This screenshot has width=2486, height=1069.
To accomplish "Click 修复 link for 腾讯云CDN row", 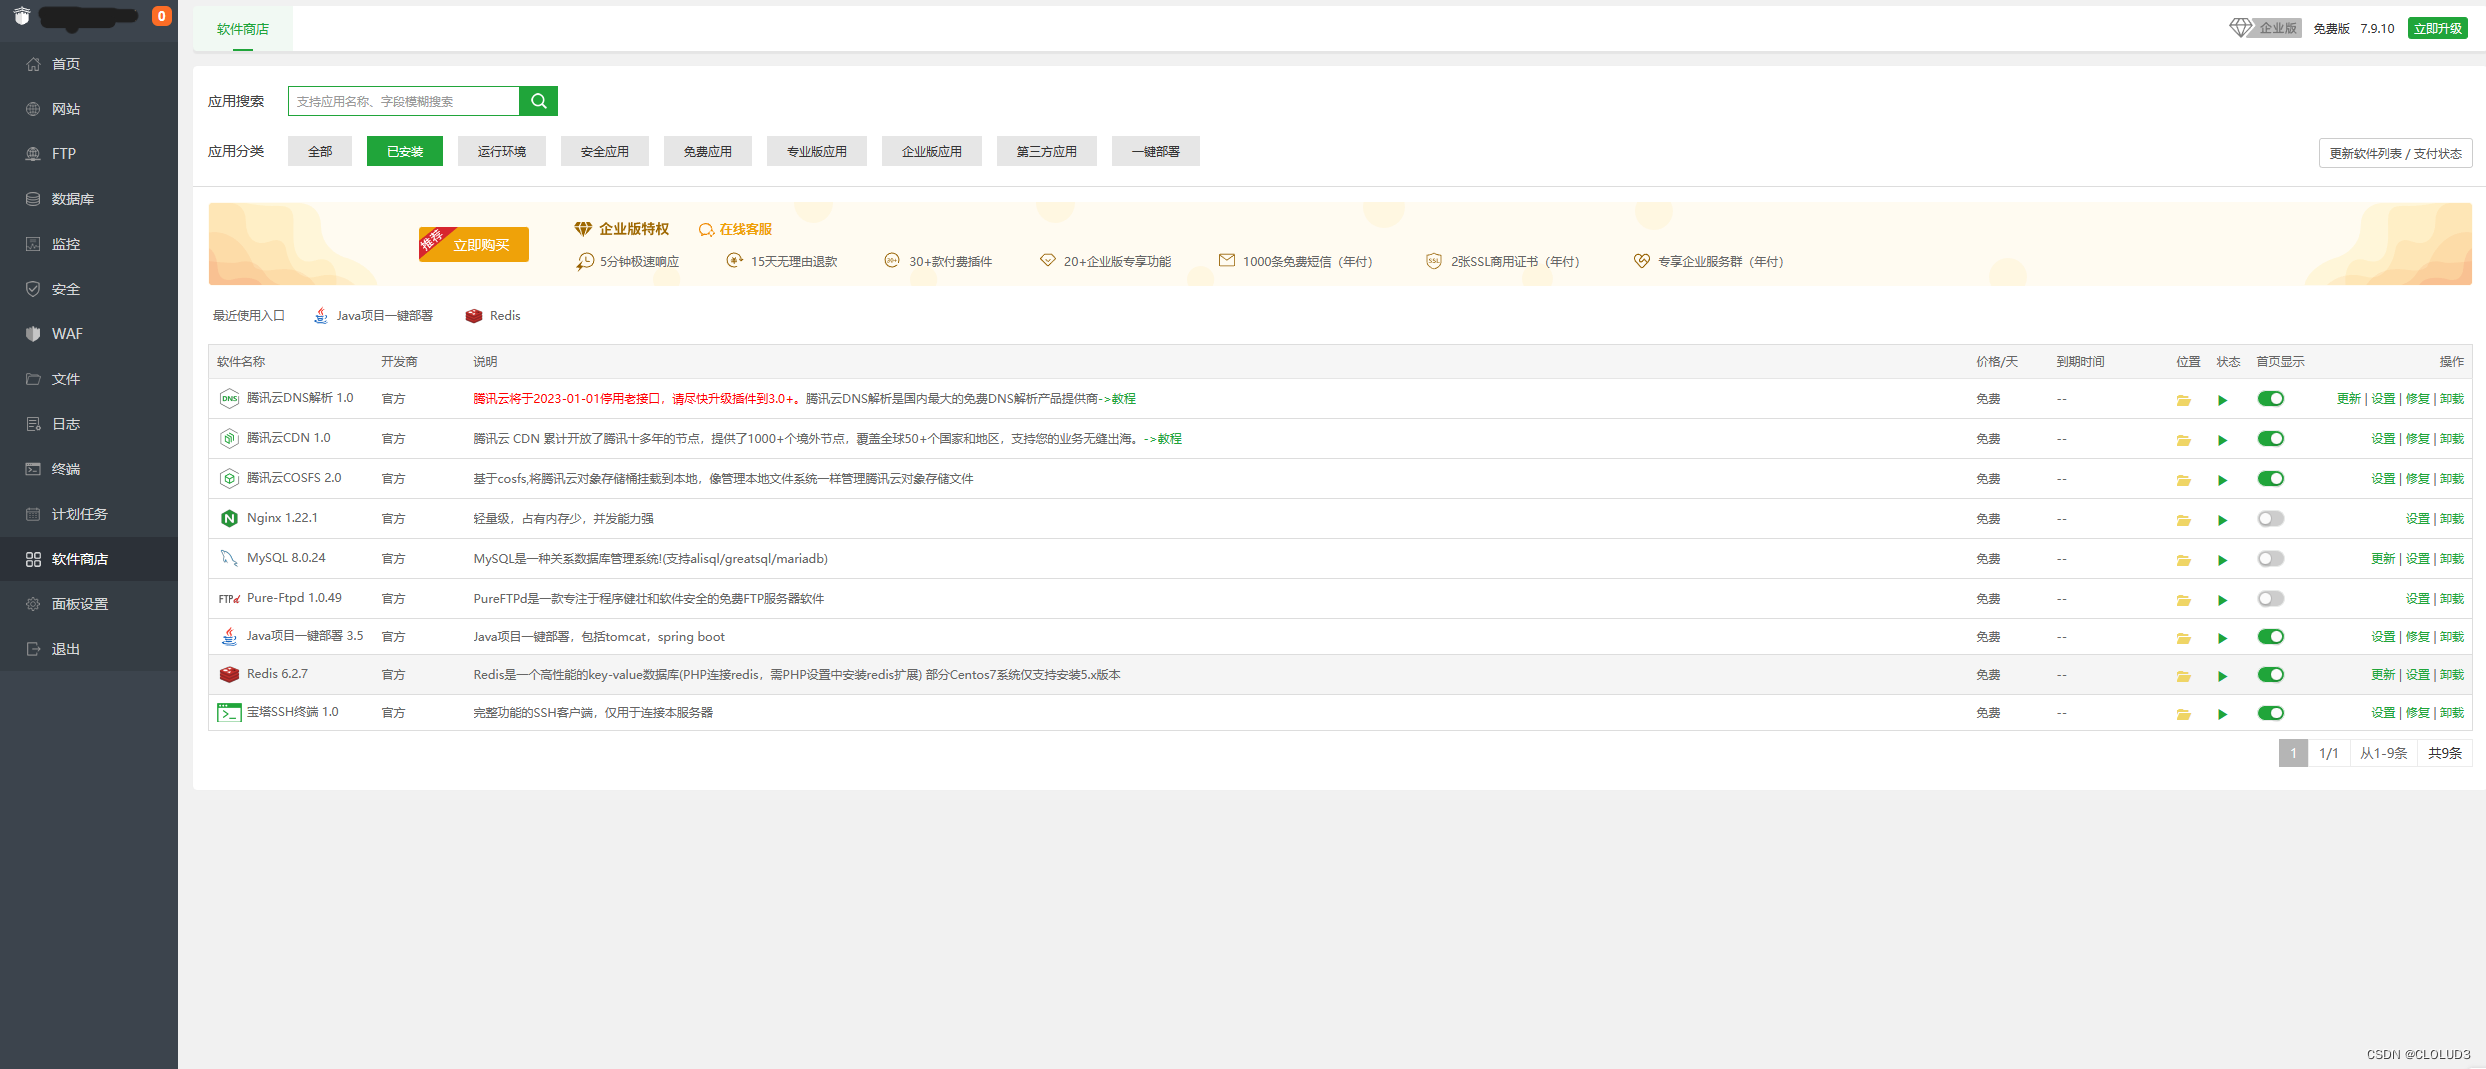I will click(2417, 439).
